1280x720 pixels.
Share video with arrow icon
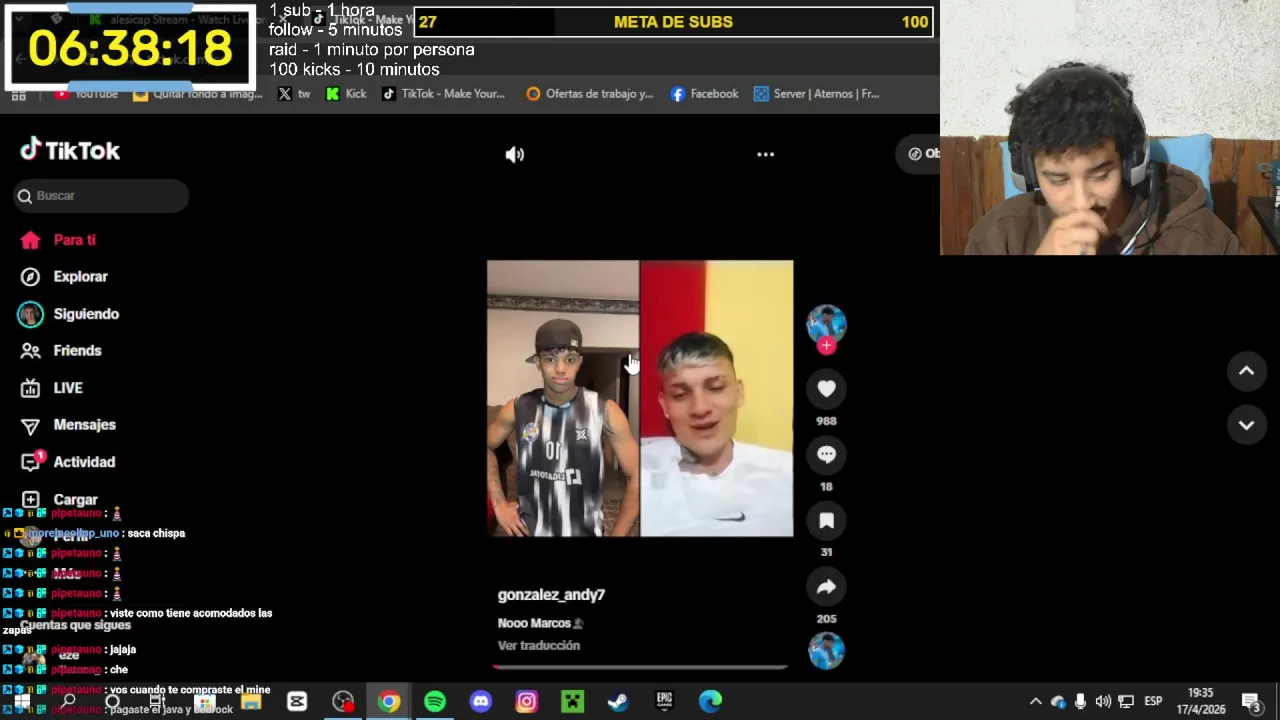pyautogui.click(x=826, y=587)
